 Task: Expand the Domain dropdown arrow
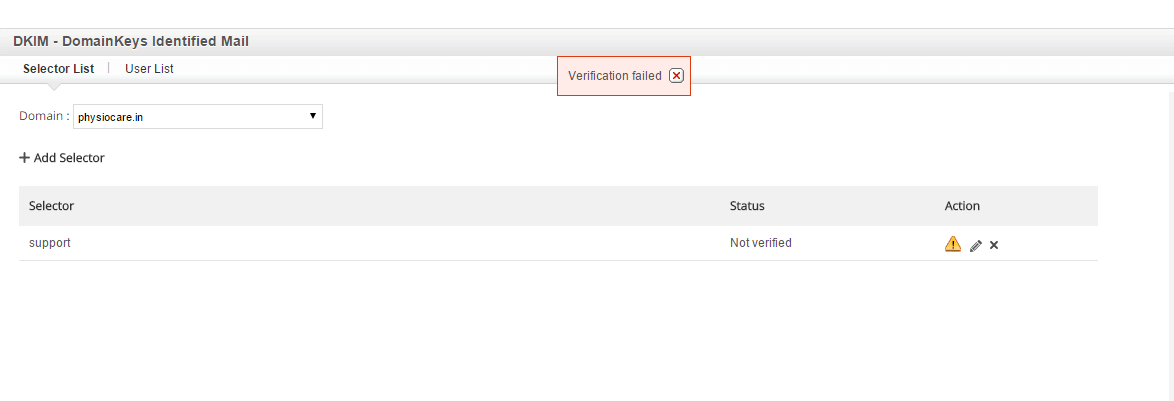click(313, 117)
